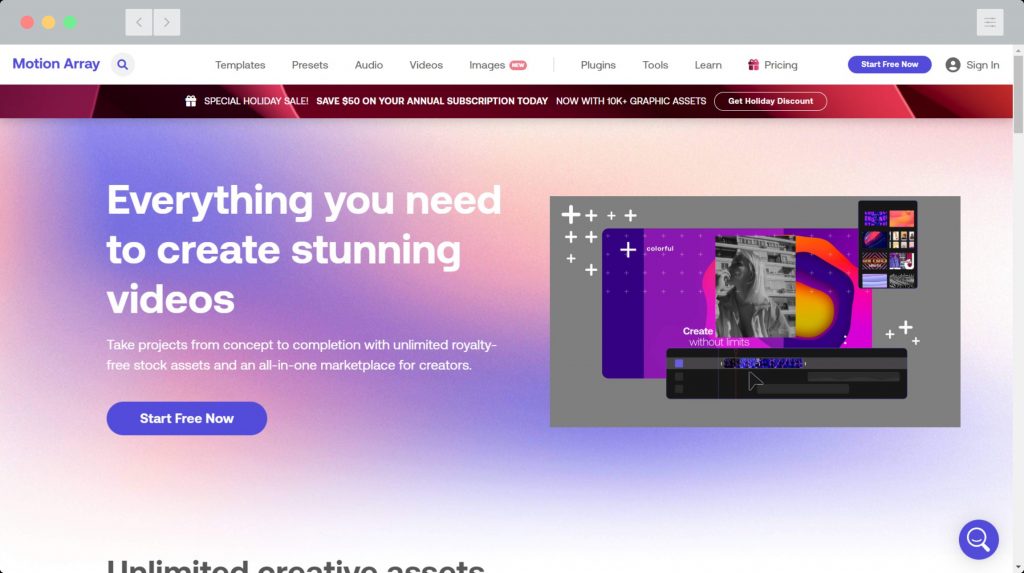Viewport: 1024px width, 573px height.
Task: Click the browser forward arrow
Action: [167, 22]
